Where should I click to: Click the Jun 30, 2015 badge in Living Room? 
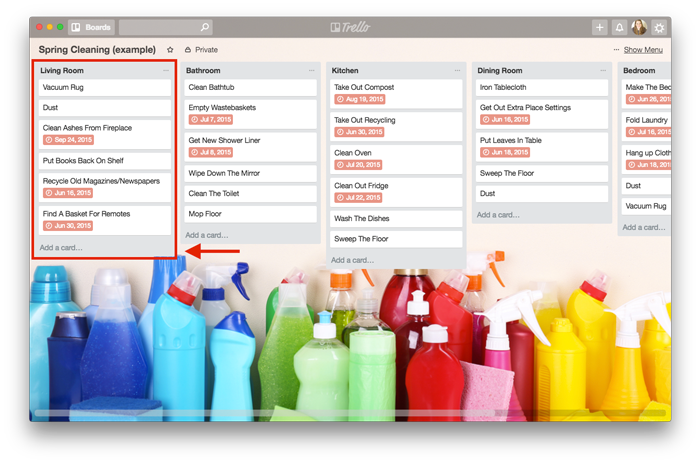point(68,226)
